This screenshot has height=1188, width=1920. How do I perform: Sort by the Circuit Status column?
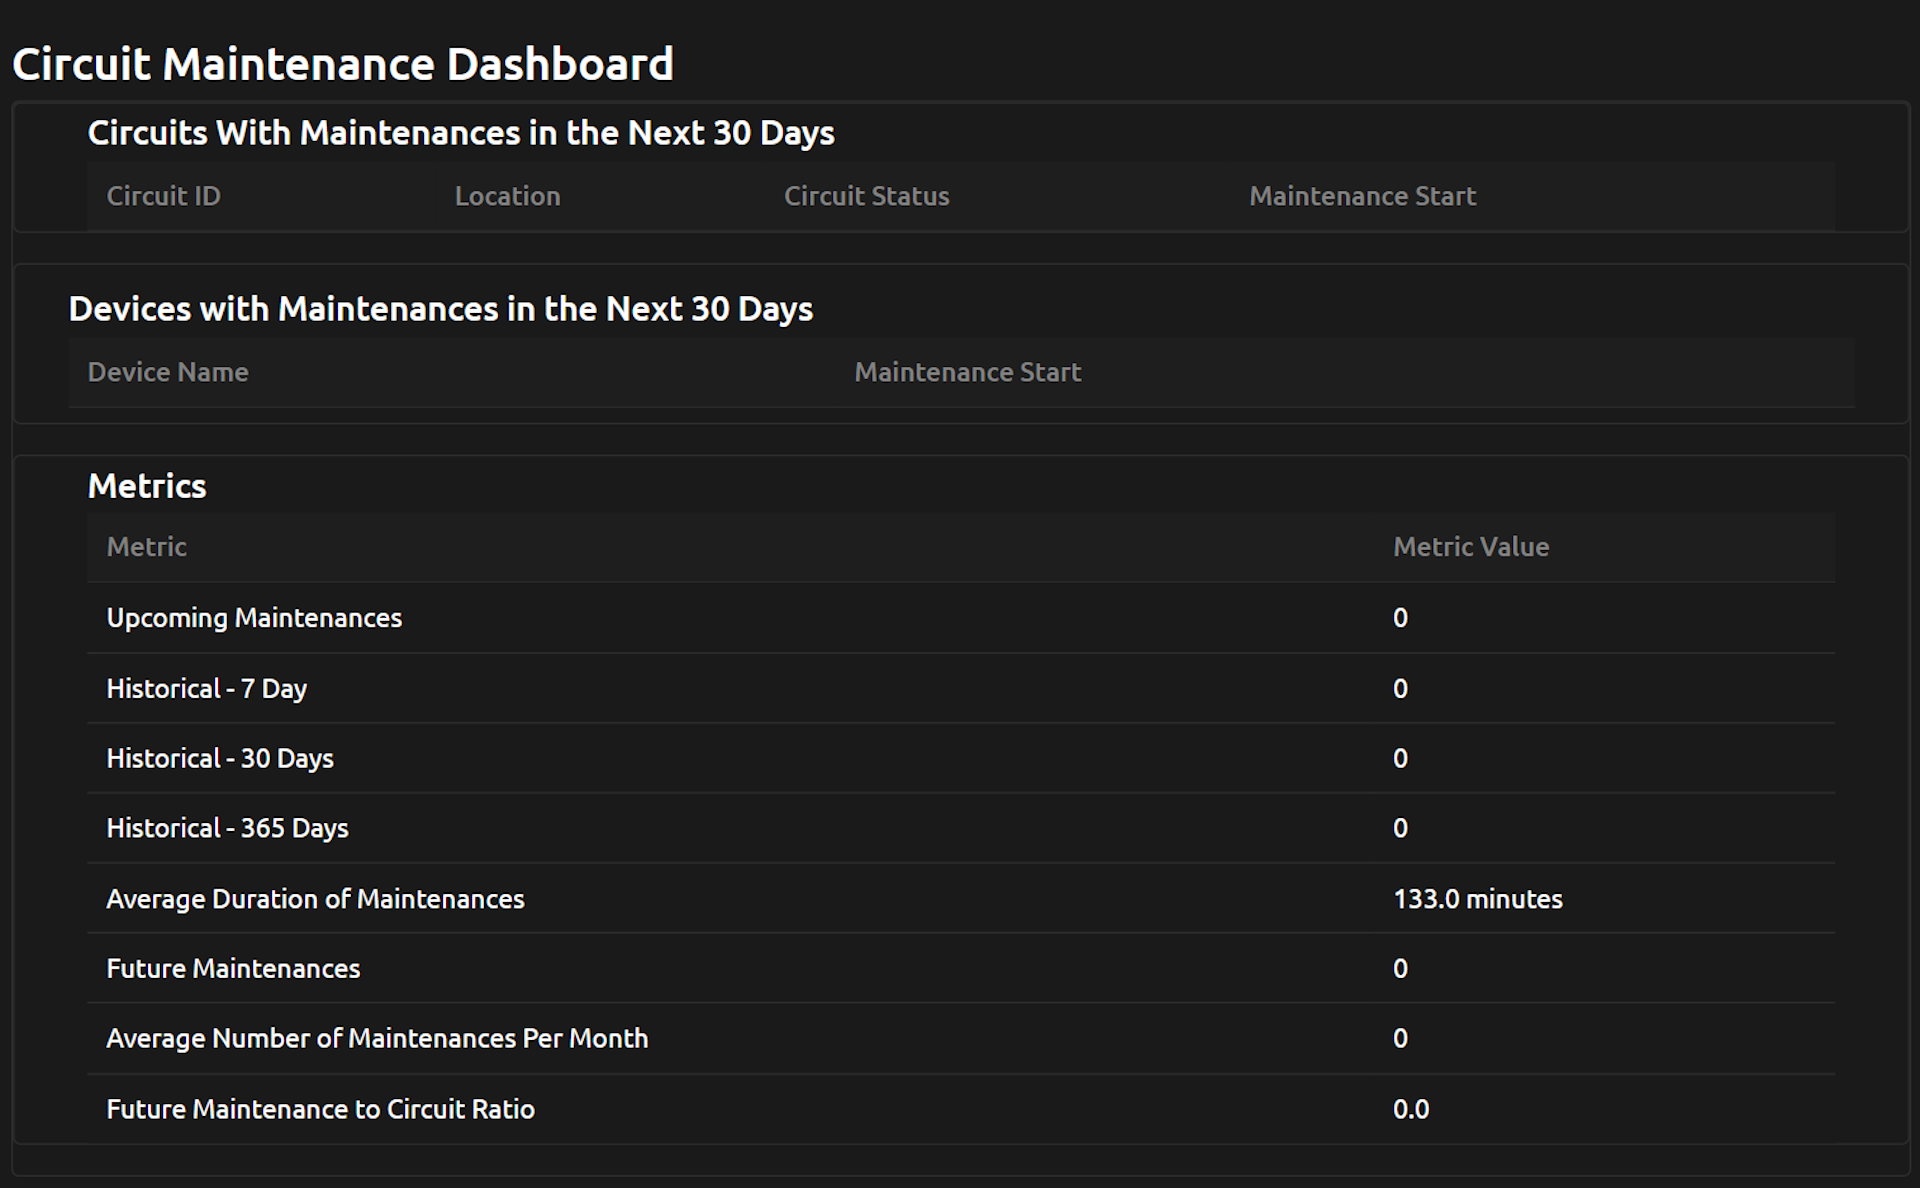pyautogui.click(x=866, y=196)
